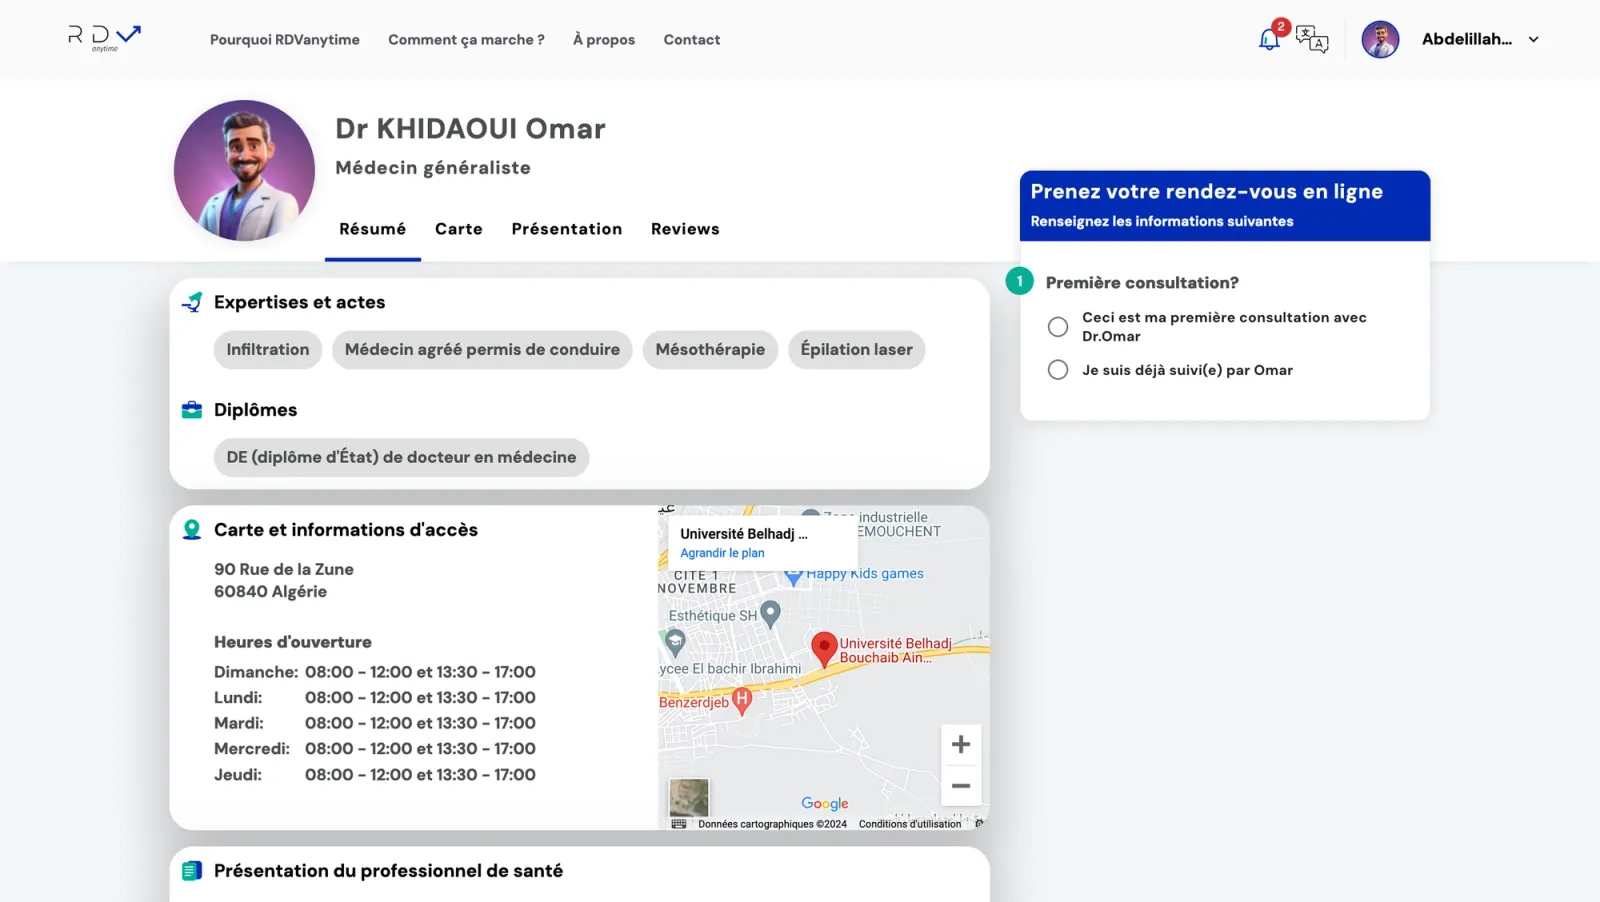Toggle satellite view map thumbnail

(689, 798)
